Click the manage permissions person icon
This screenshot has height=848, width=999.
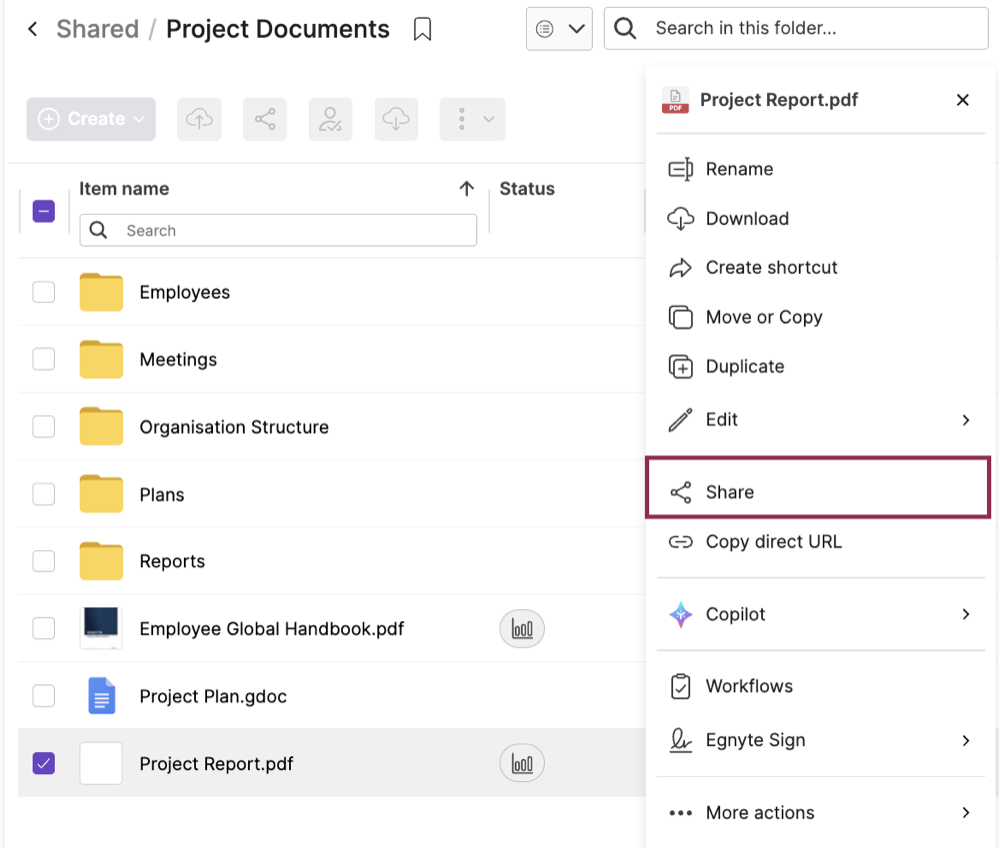[x=330, y=119]
